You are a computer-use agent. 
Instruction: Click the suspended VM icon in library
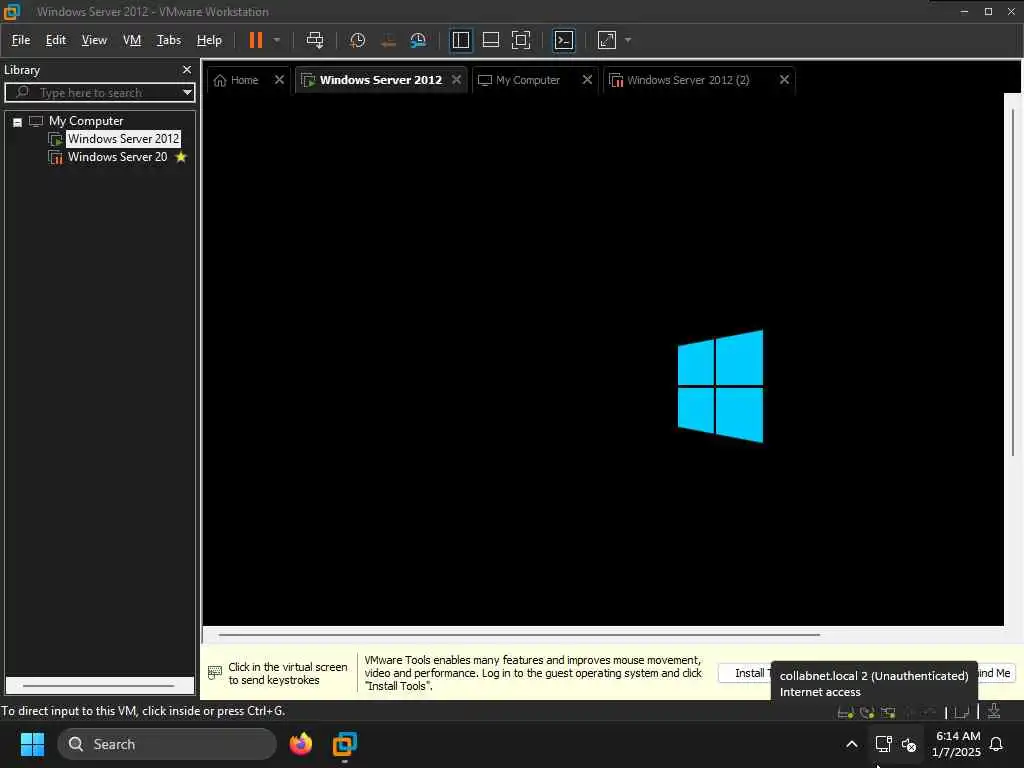(56, 157)
